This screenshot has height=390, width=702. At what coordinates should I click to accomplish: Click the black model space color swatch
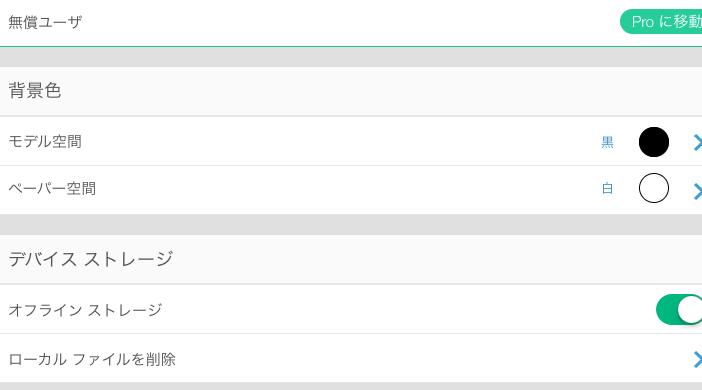[654, 142]
